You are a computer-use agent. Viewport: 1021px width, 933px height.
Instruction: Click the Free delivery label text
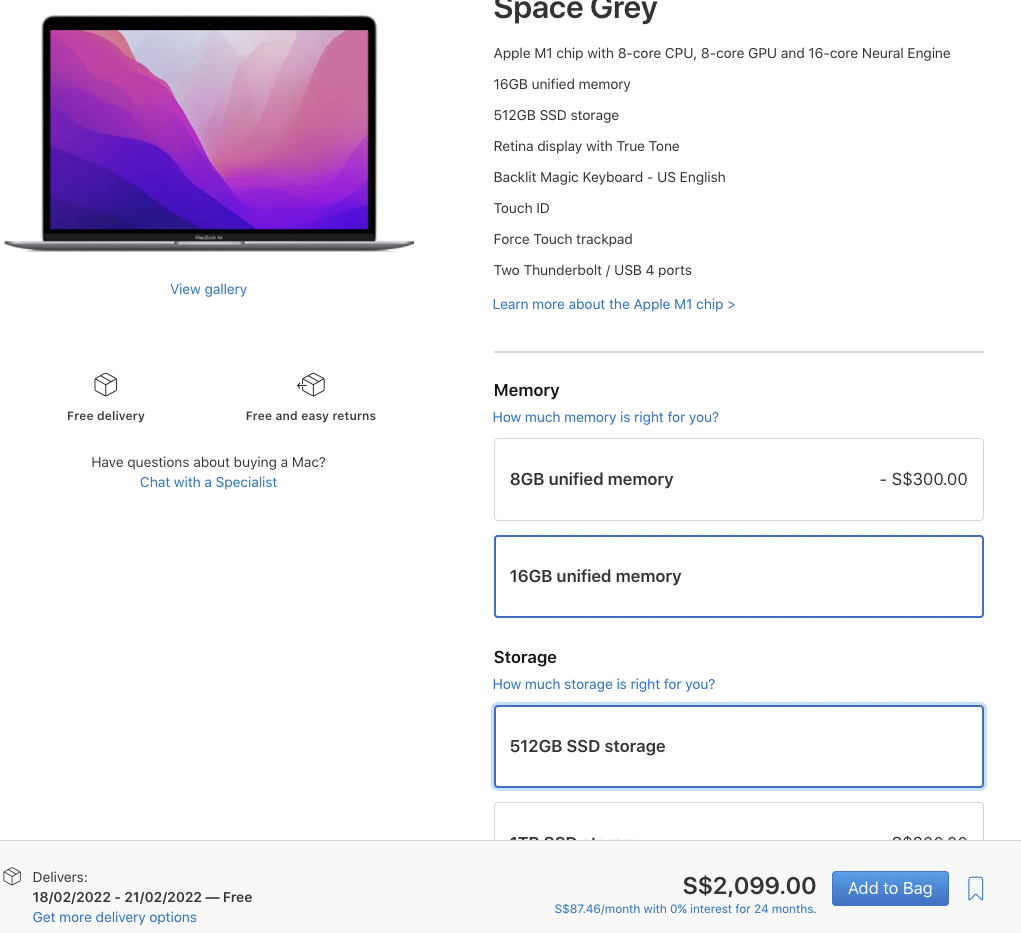pyautogui.click(x=106, y=416)
